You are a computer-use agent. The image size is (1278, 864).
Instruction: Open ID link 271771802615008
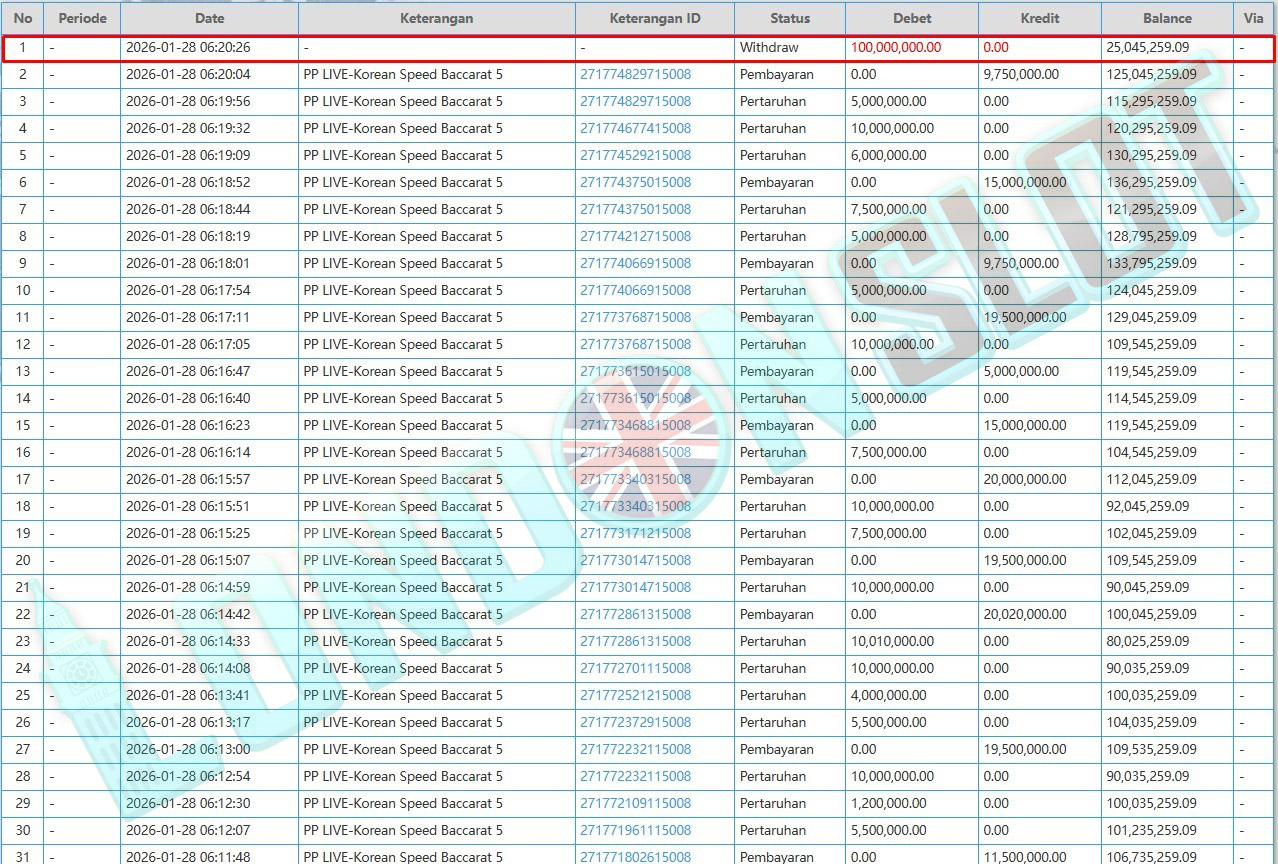[635, 856]
